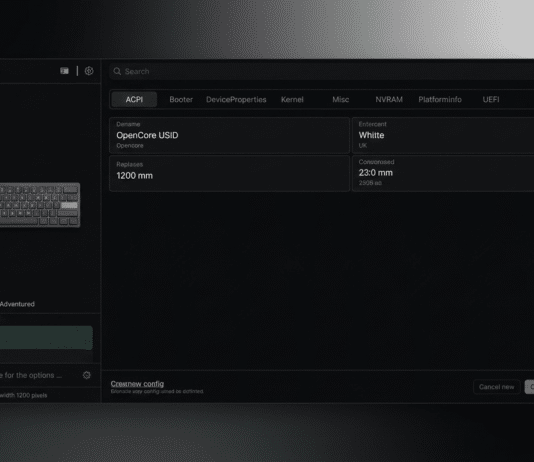
Task: Focus the Search input field
Action: [321, 71]
